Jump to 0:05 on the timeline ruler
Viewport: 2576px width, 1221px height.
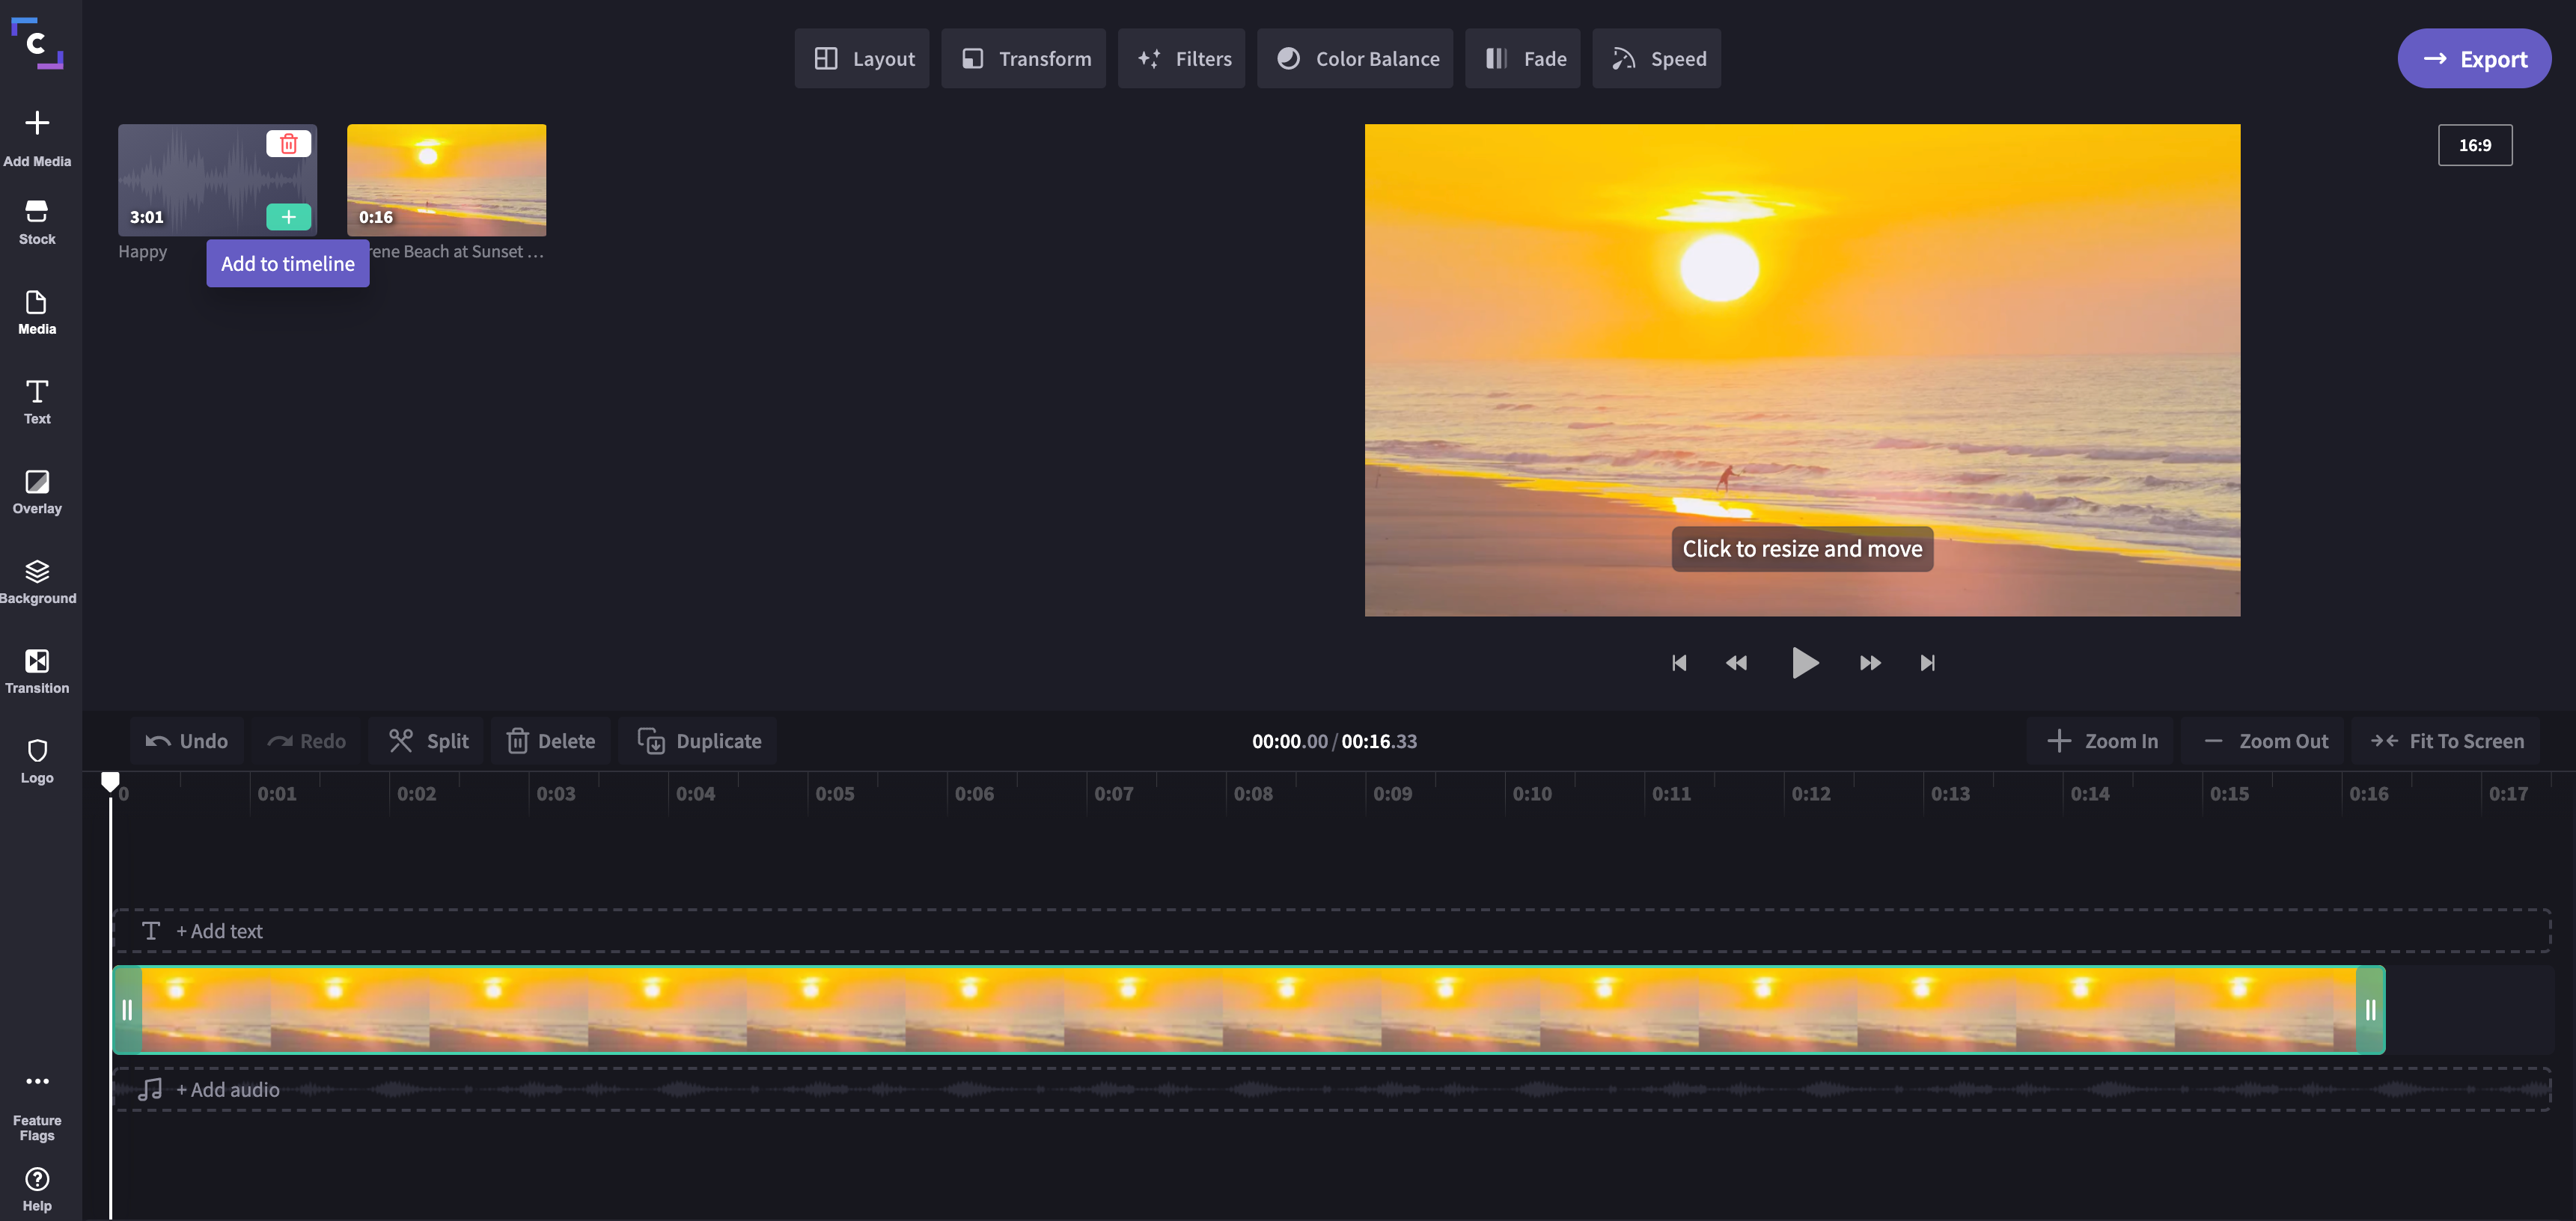(834, 794)
